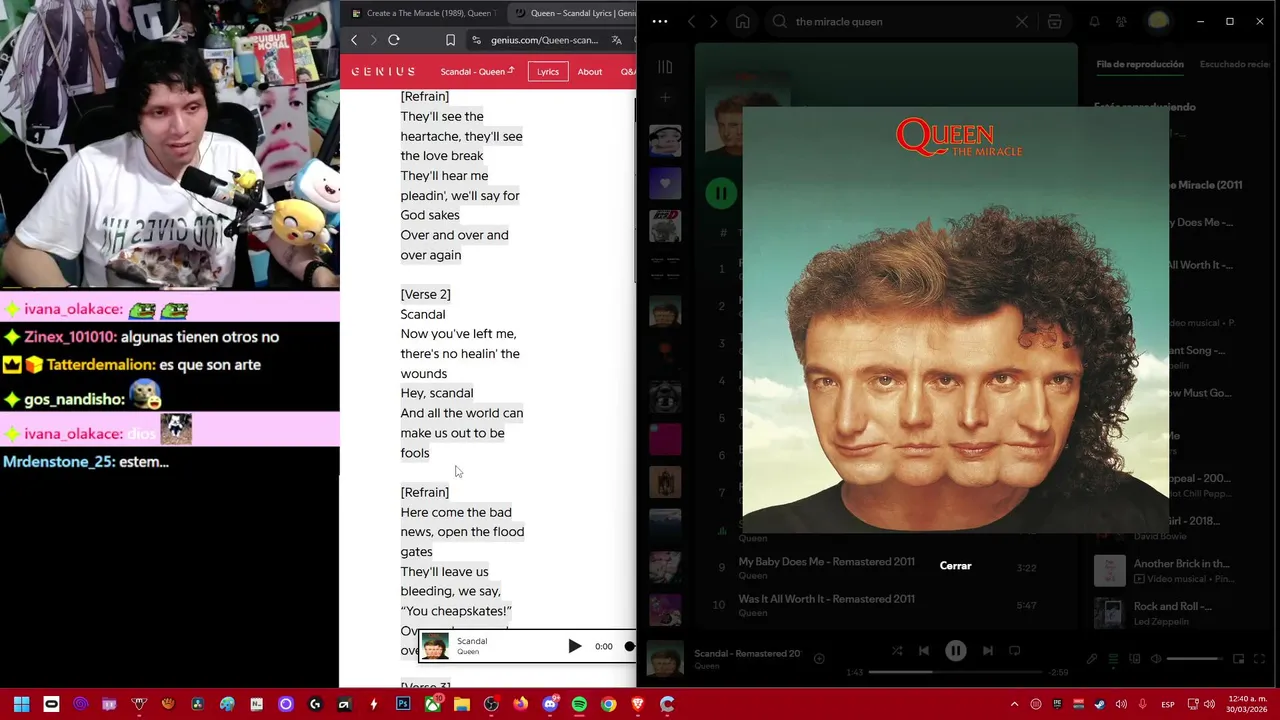Image resolution: width=1280 pixels, height=720 pixels.
Task: Open the Spotify Home icon
Action: tap(742, 21)
